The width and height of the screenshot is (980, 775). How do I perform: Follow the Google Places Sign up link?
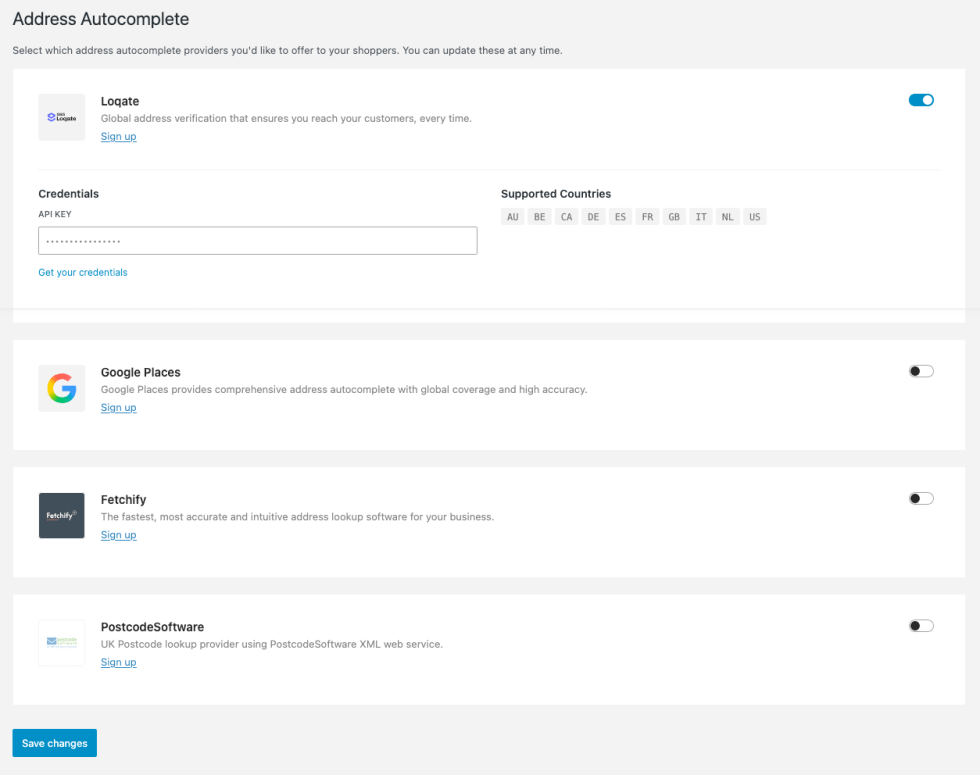pos(118,408)
